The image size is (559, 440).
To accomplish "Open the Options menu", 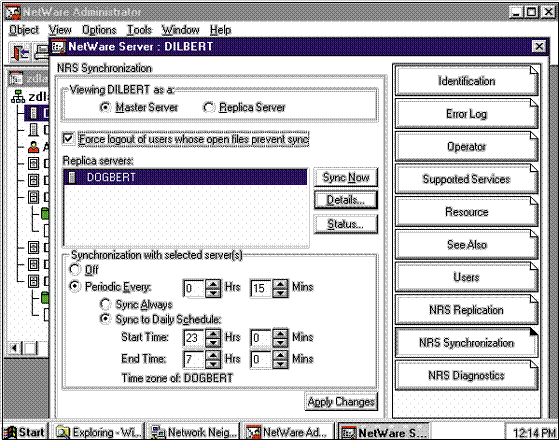I will 99,30.
